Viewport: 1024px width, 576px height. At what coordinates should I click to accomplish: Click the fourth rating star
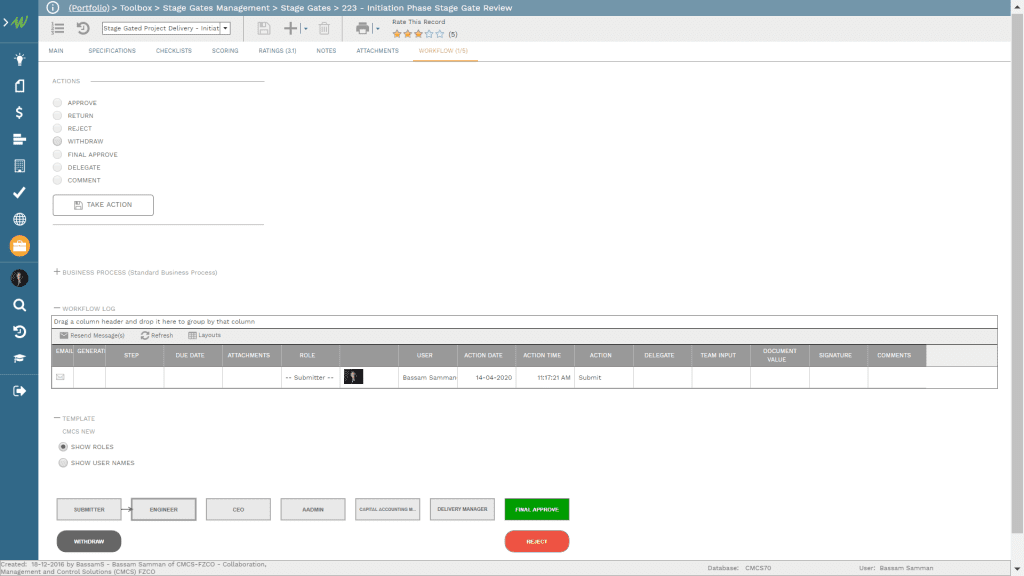click(429, 34)
